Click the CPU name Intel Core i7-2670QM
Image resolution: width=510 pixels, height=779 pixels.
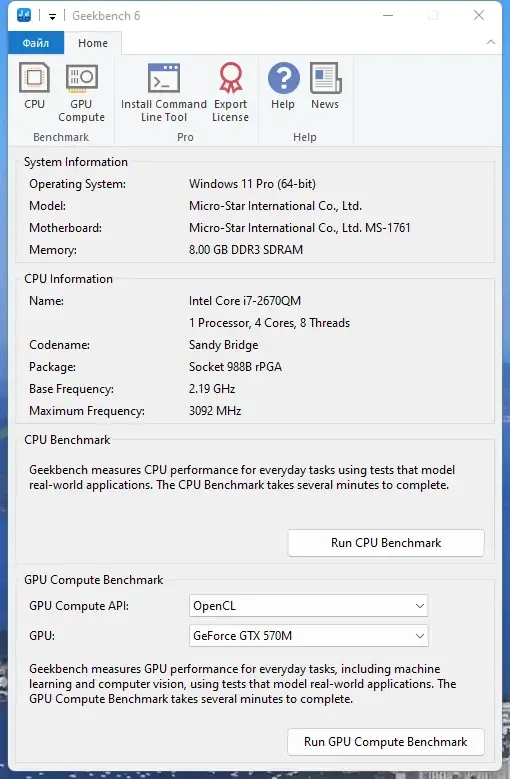tap(245, 301)
